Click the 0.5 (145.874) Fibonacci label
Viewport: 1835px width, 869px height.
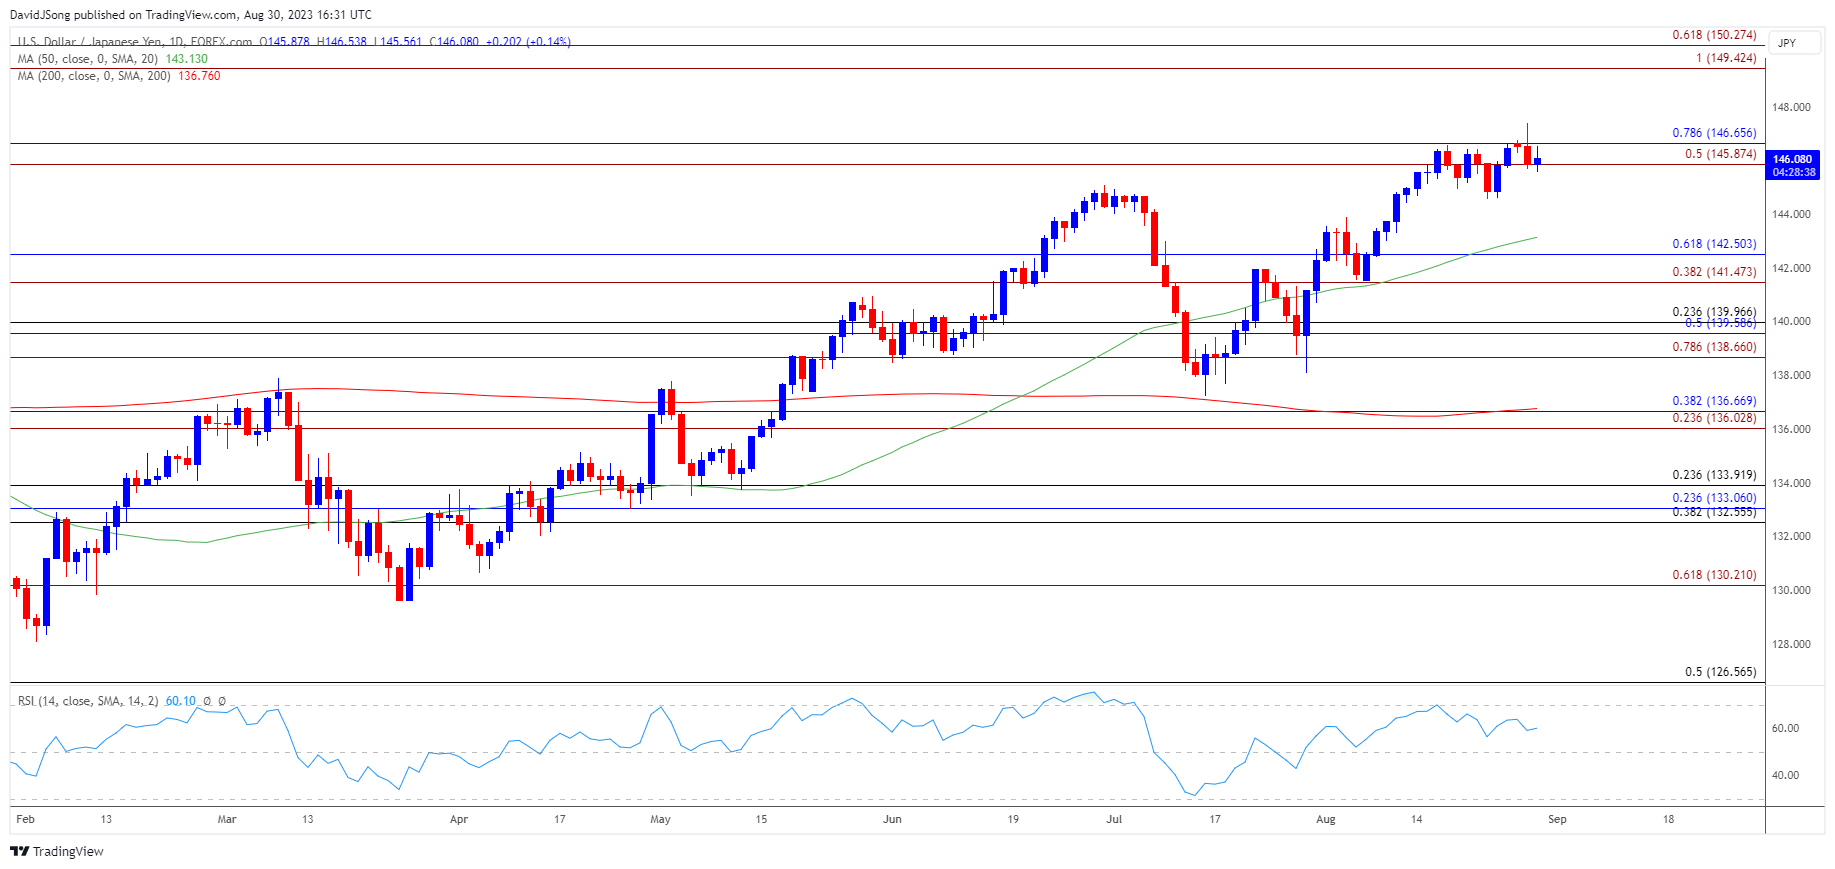(x=1720, y=154)
